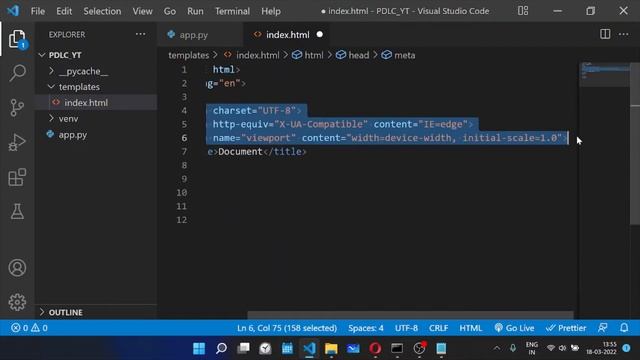
Task: Open the Manage gear settings
Action: [x=17, y=302]
